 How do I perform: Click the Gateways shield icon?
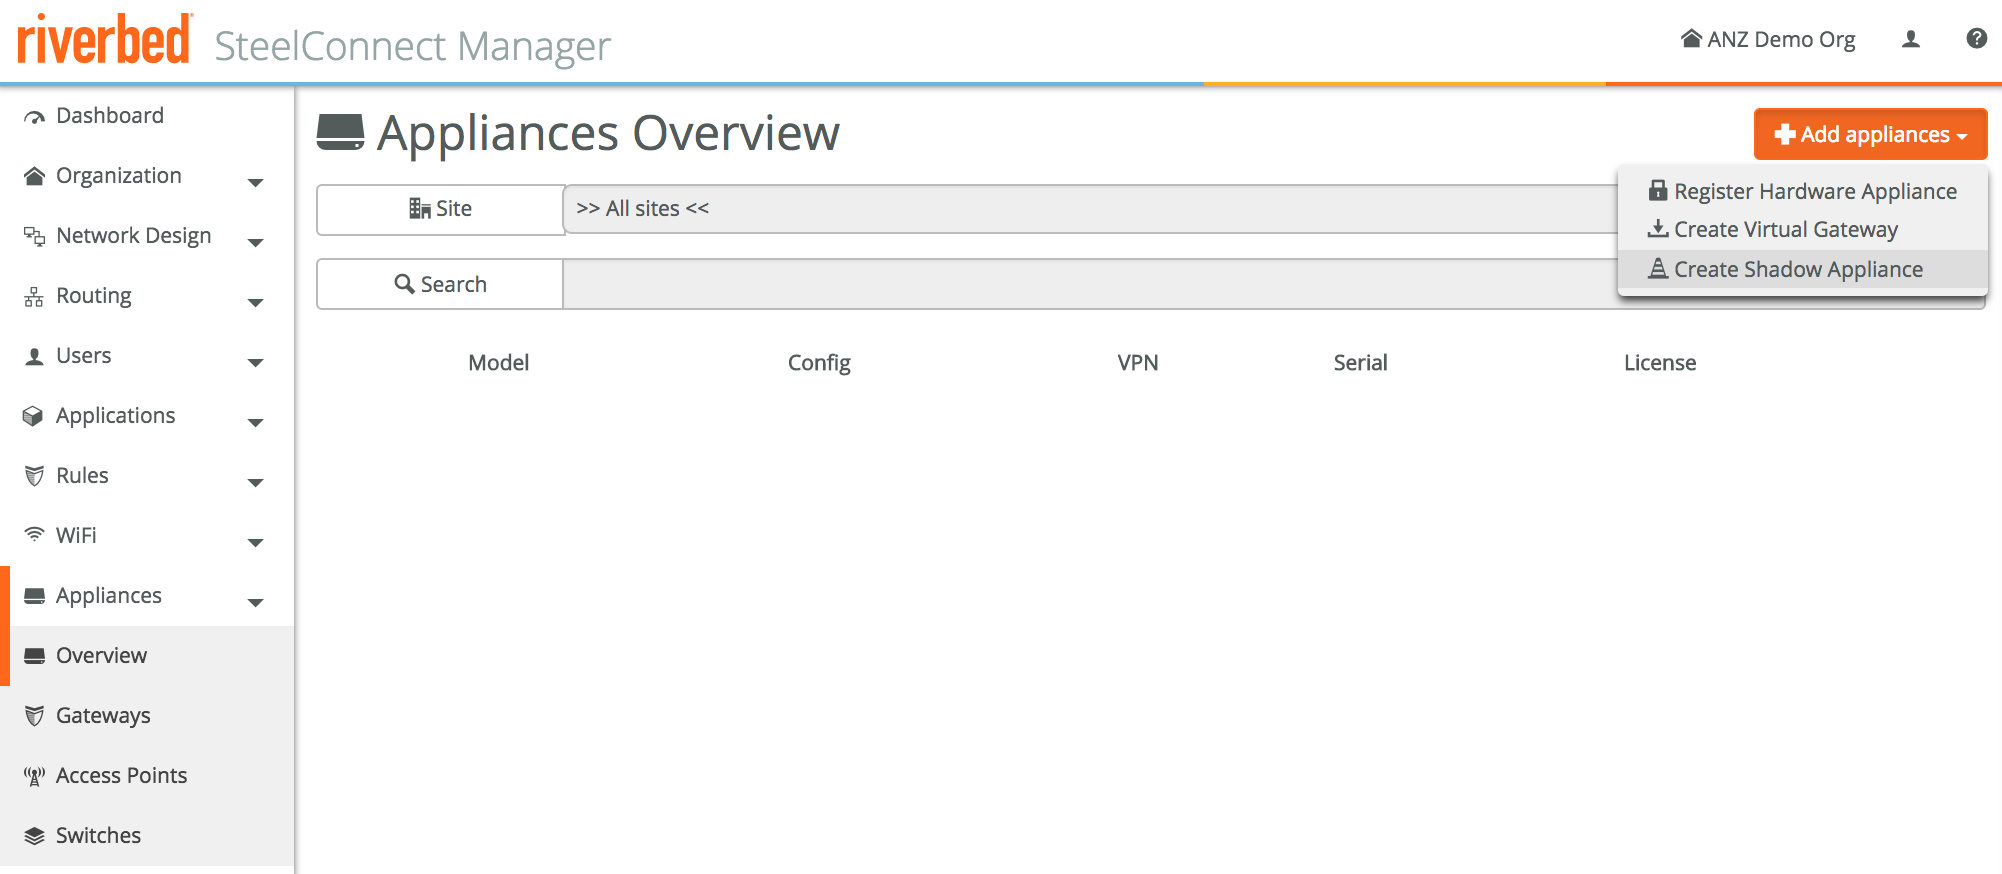pyautogui.click(x=35, y=716)
